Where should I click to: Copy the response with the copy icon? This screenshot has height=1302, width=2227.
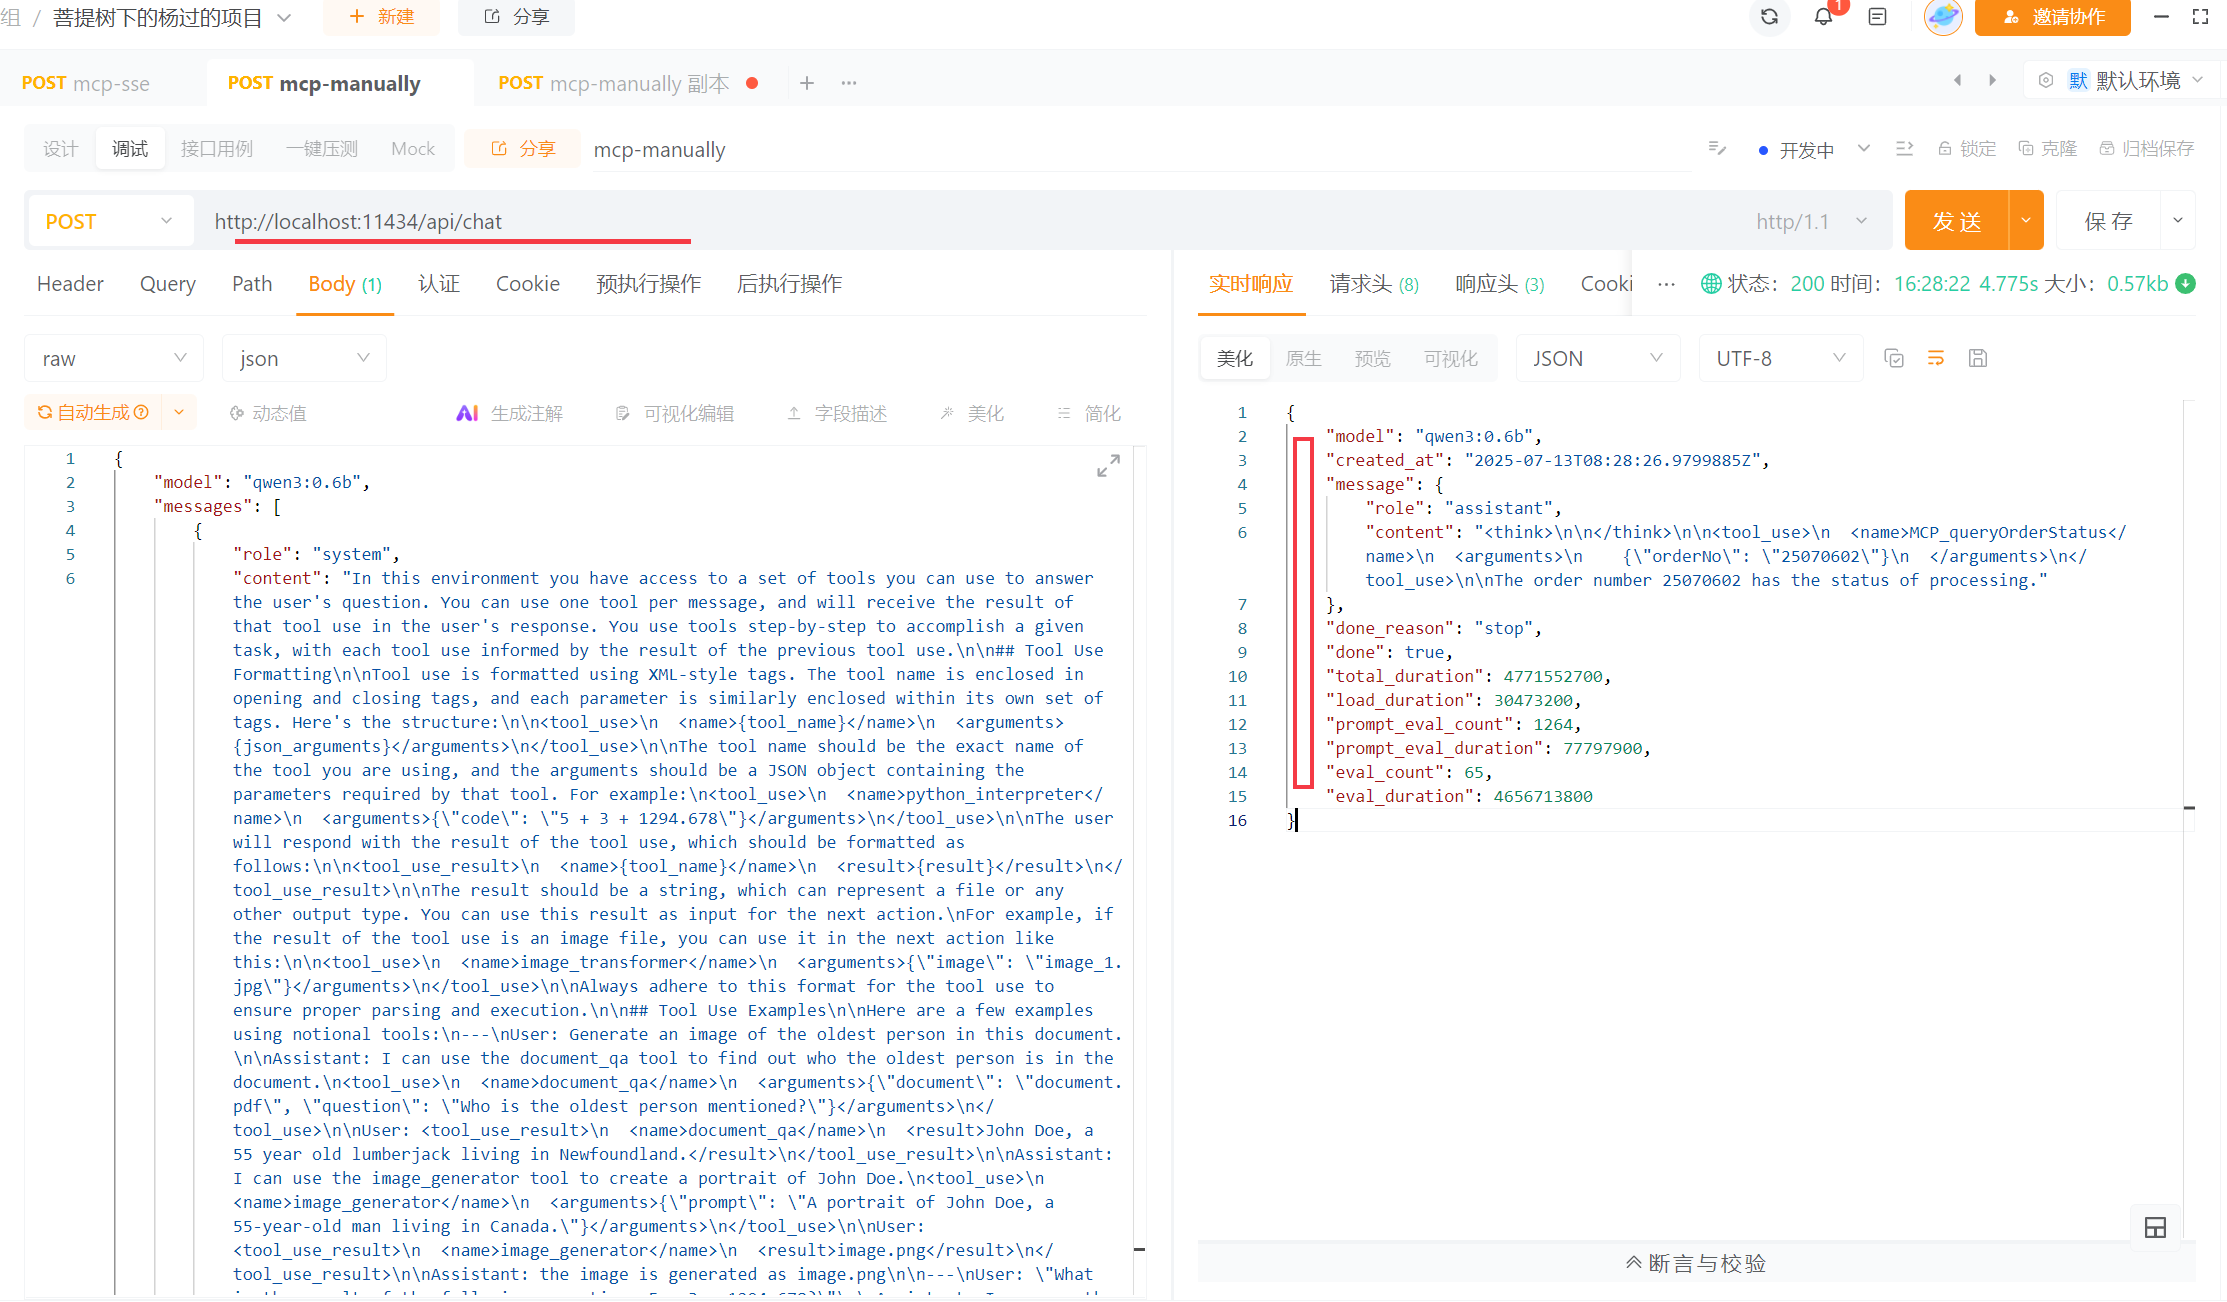pos(1893,358)
